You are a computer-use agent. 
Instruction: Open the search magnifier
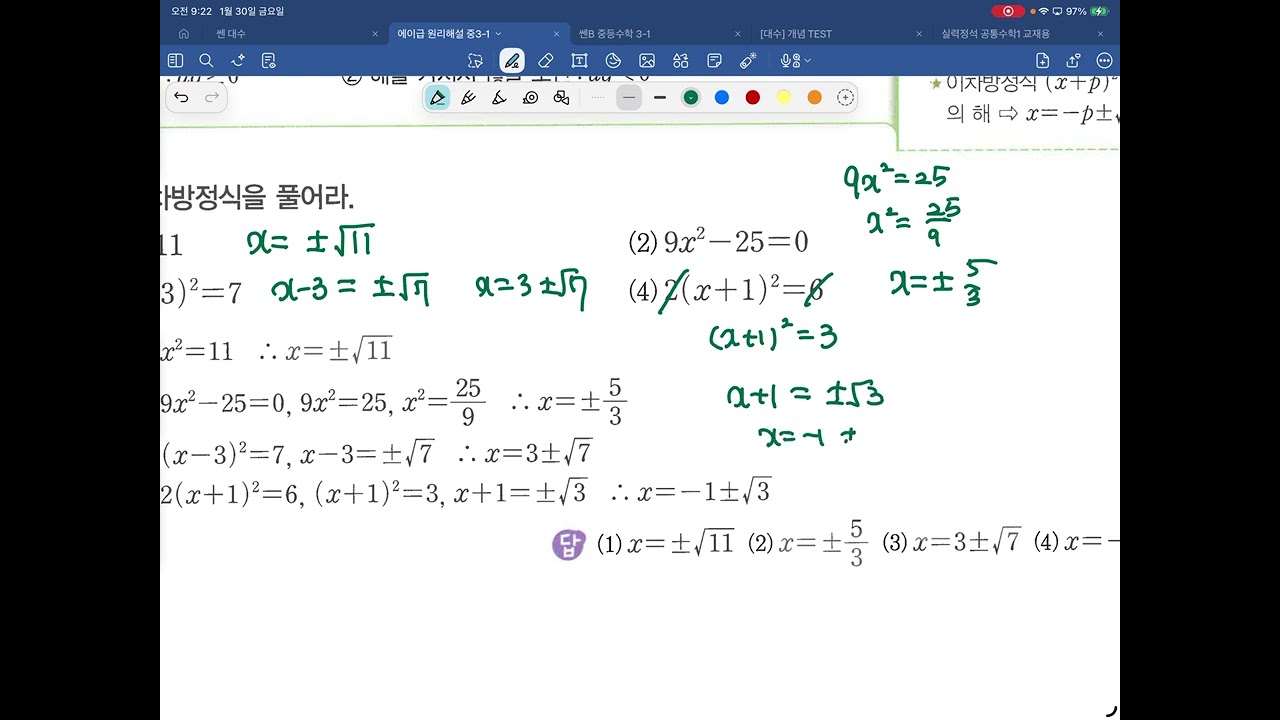[x=206, y=61]
